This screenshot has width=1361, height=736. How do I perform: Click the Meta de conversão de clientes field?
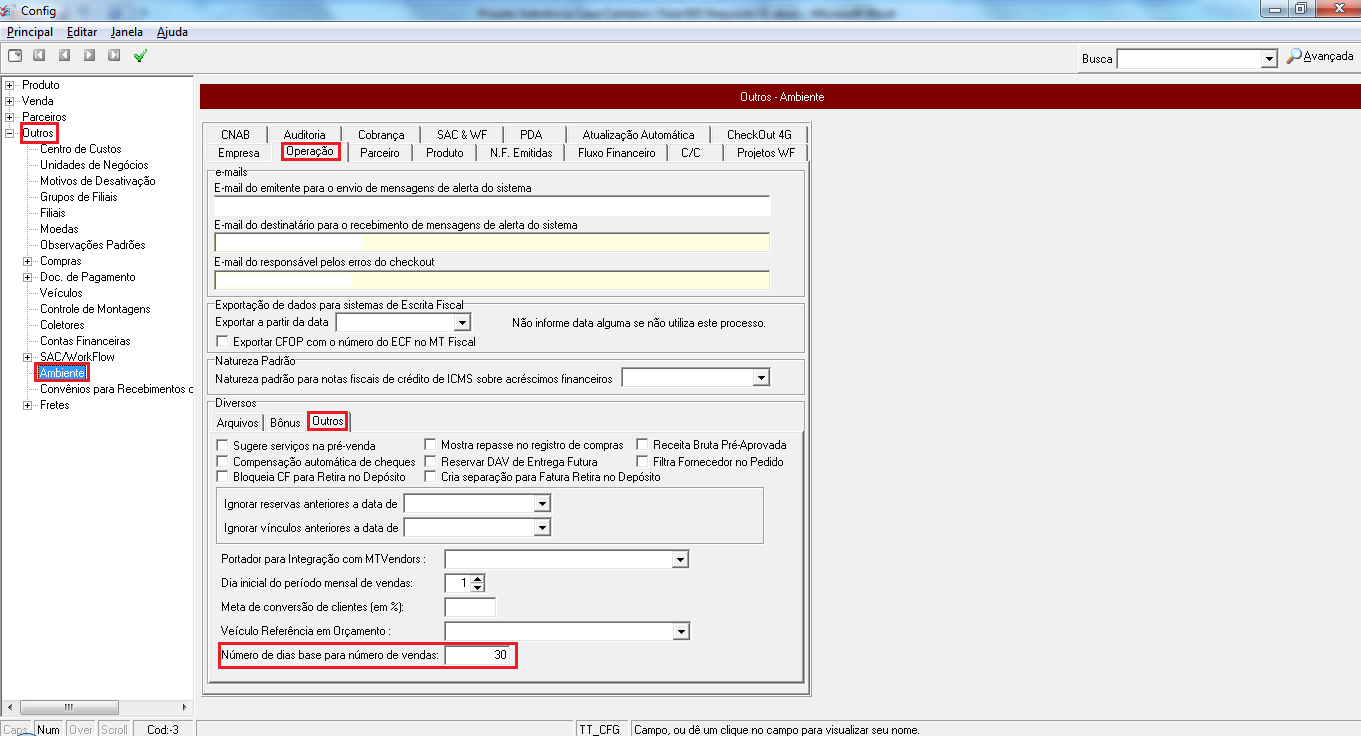click(x=470, y=607)
